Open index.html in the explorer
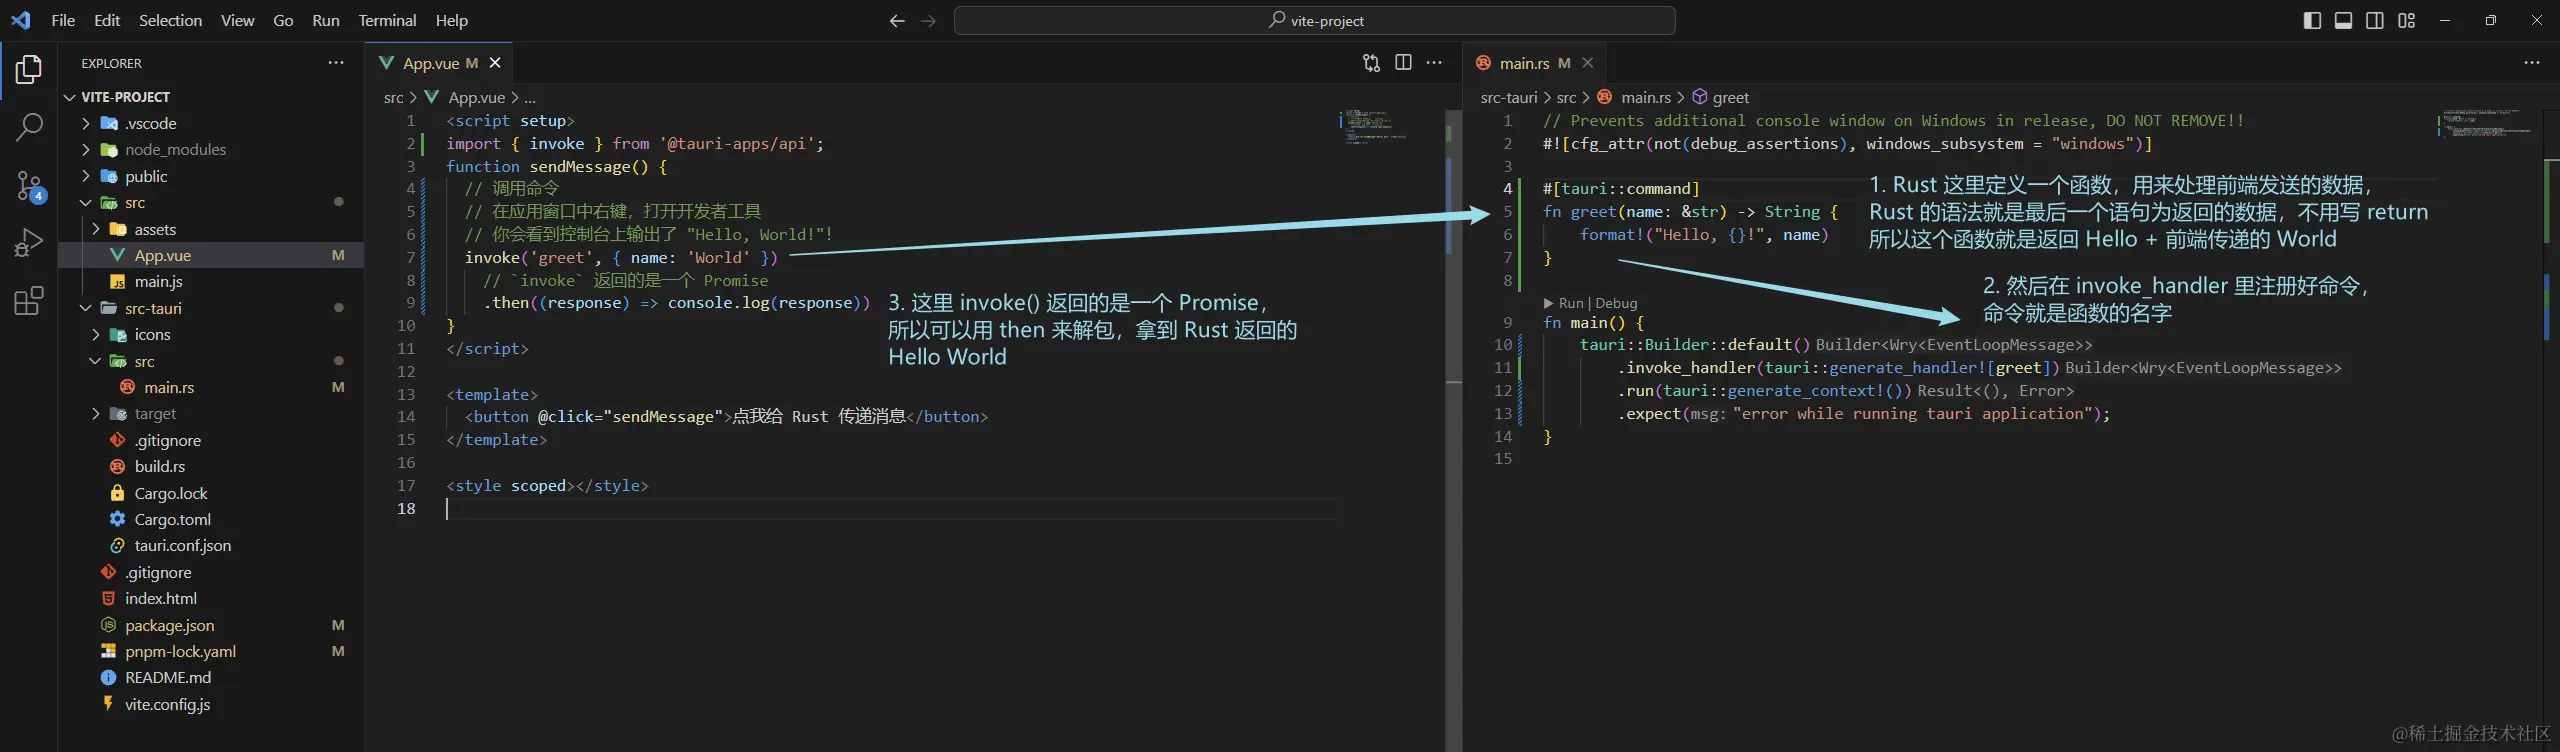2560x752 pixels. [x=211, y=598]
